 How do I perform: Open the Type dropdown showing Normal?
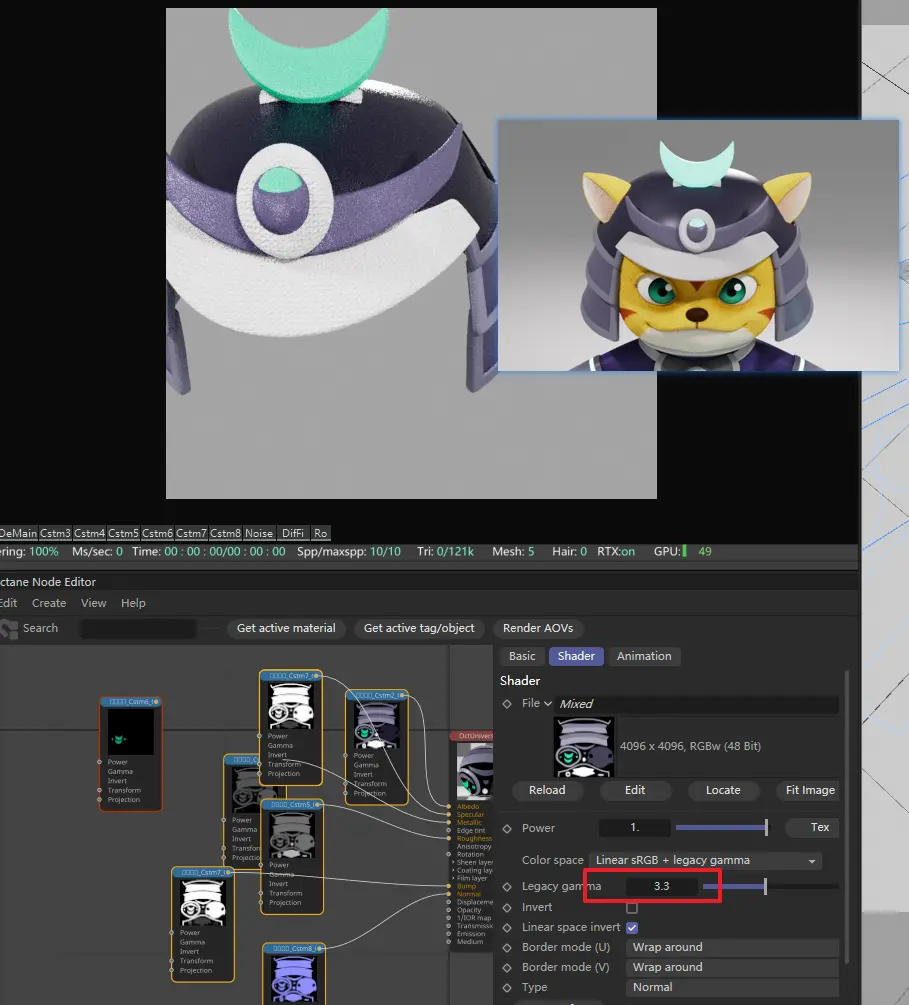[x=732, y=987]
